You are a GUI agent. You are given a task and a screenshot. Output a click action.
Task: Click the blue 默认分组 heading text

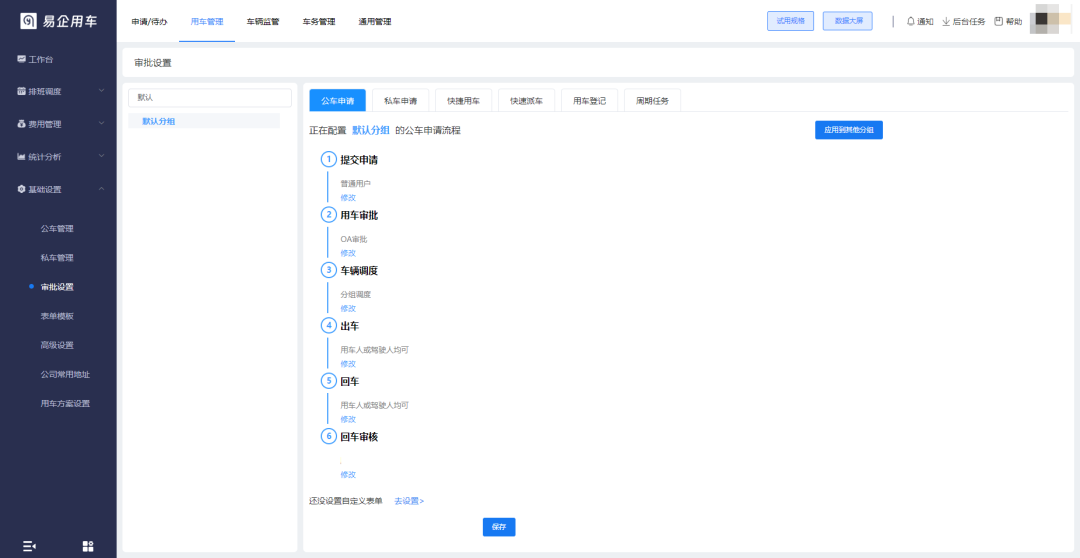(371, 130)
